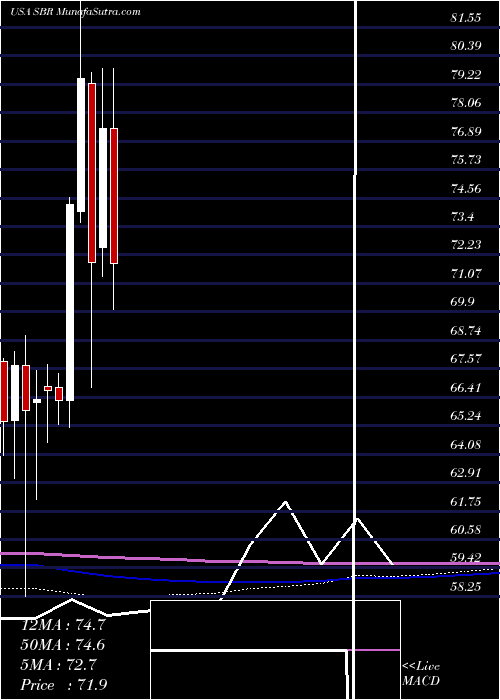
Task: Click the 74.56 price axis label
Action: (x=466, y=188)
